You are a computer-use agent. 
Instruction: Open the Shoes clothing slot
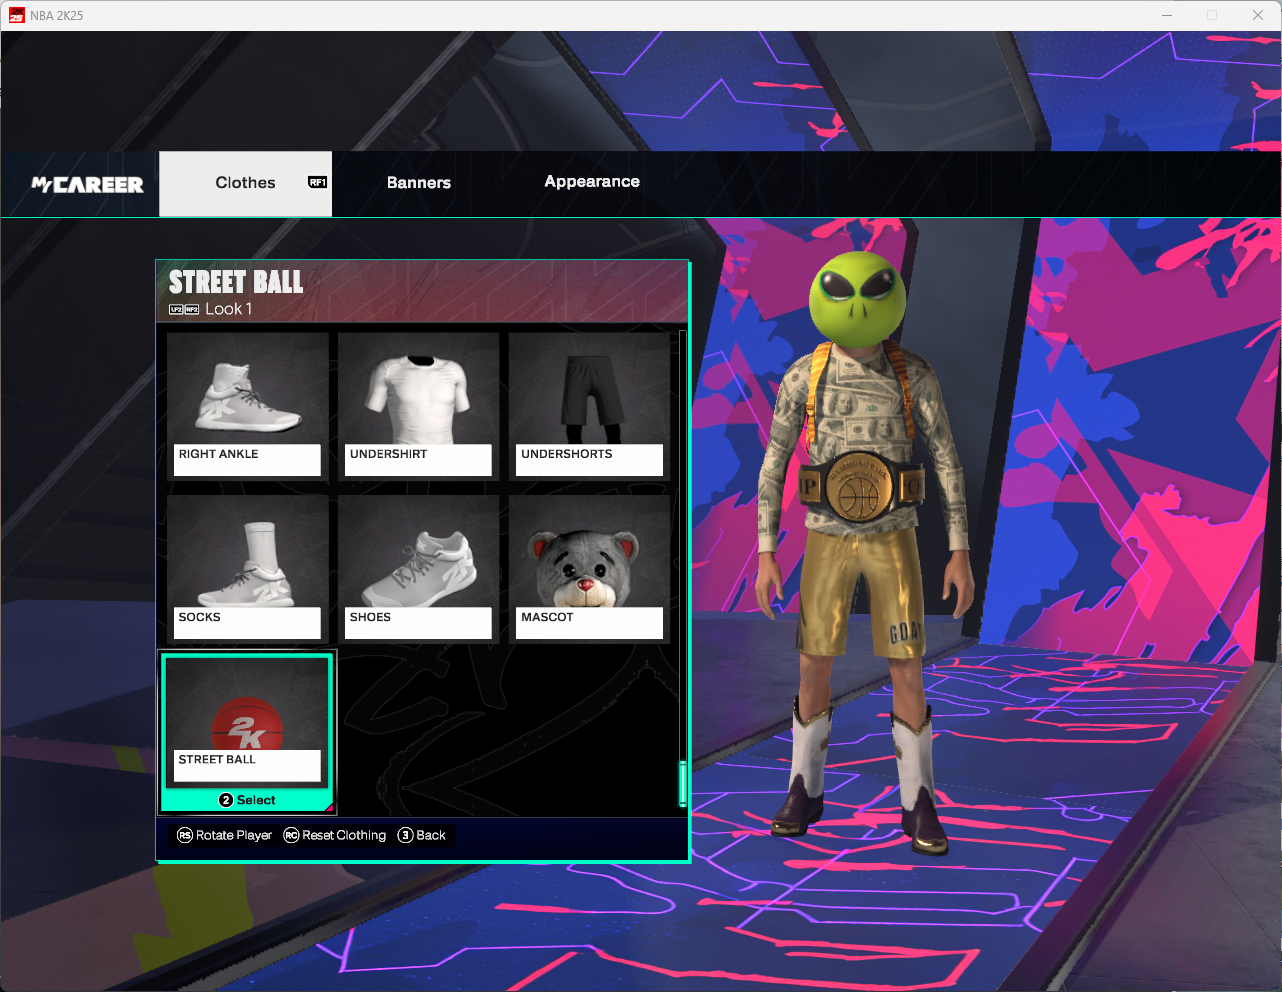(x=418, y=568)
